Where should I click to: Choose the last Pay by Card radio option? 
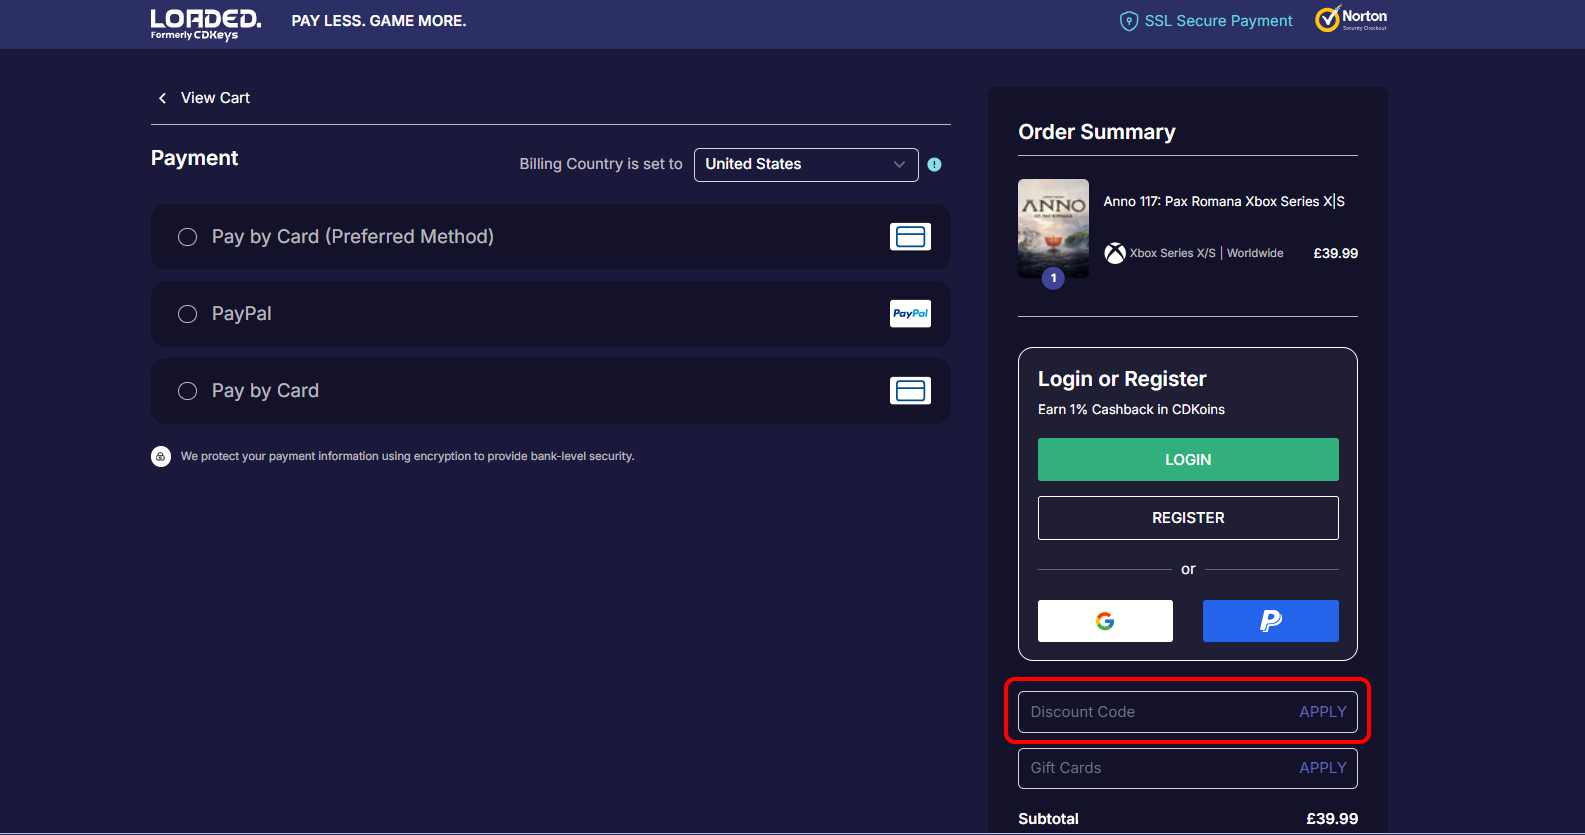pos(188,391)
